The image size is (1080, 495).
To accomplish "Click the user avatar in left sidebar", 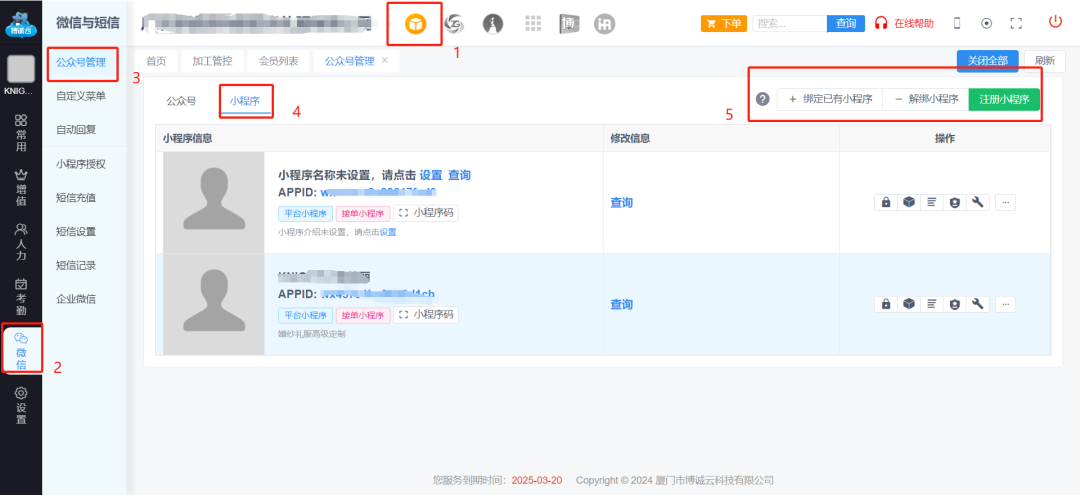I will coord(21,70).
